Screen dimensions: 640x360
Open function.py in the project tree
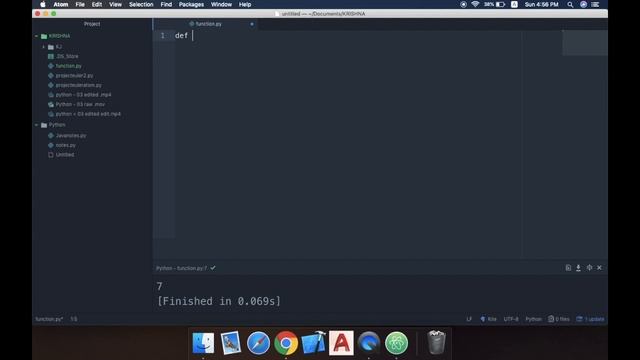[x=69, y=66]
